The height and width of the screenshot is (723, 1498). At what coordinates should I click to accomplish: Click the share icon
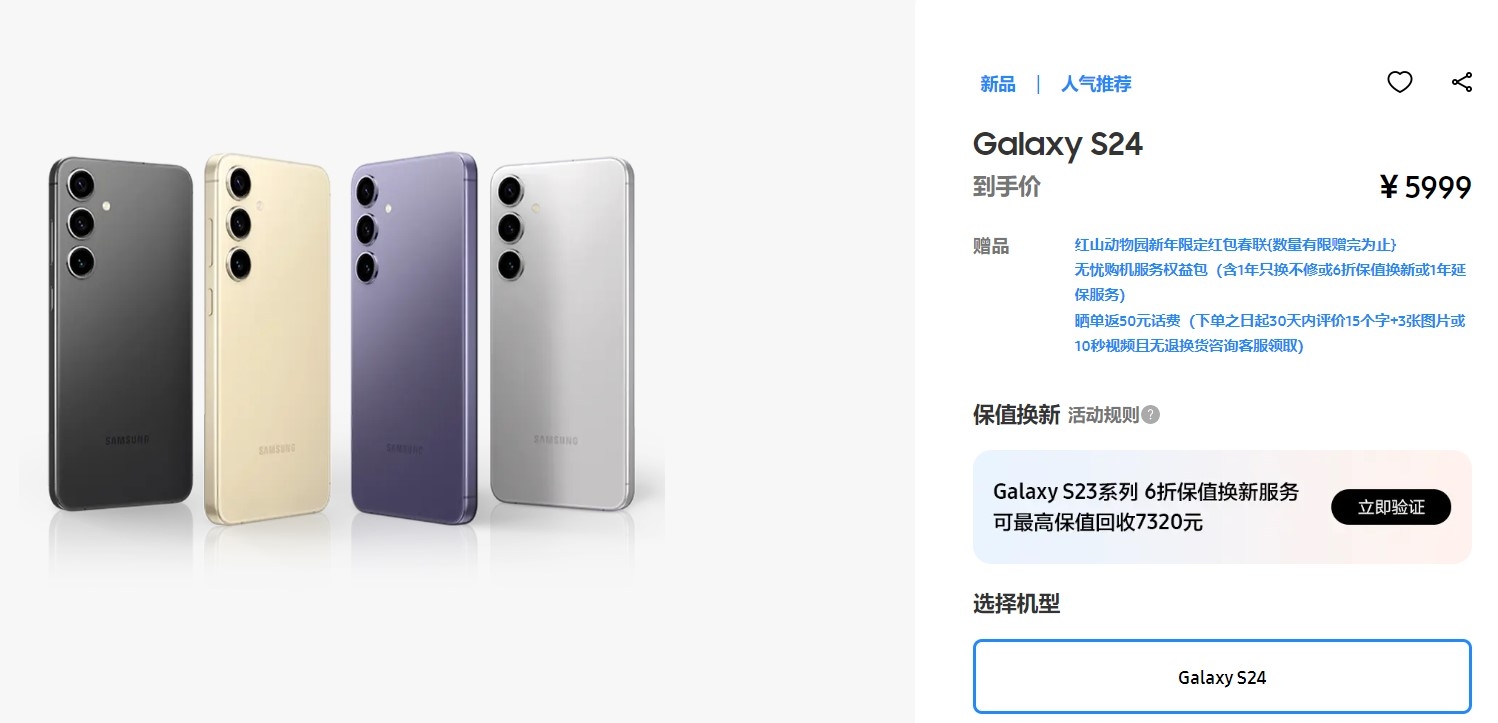(1461, 82)
